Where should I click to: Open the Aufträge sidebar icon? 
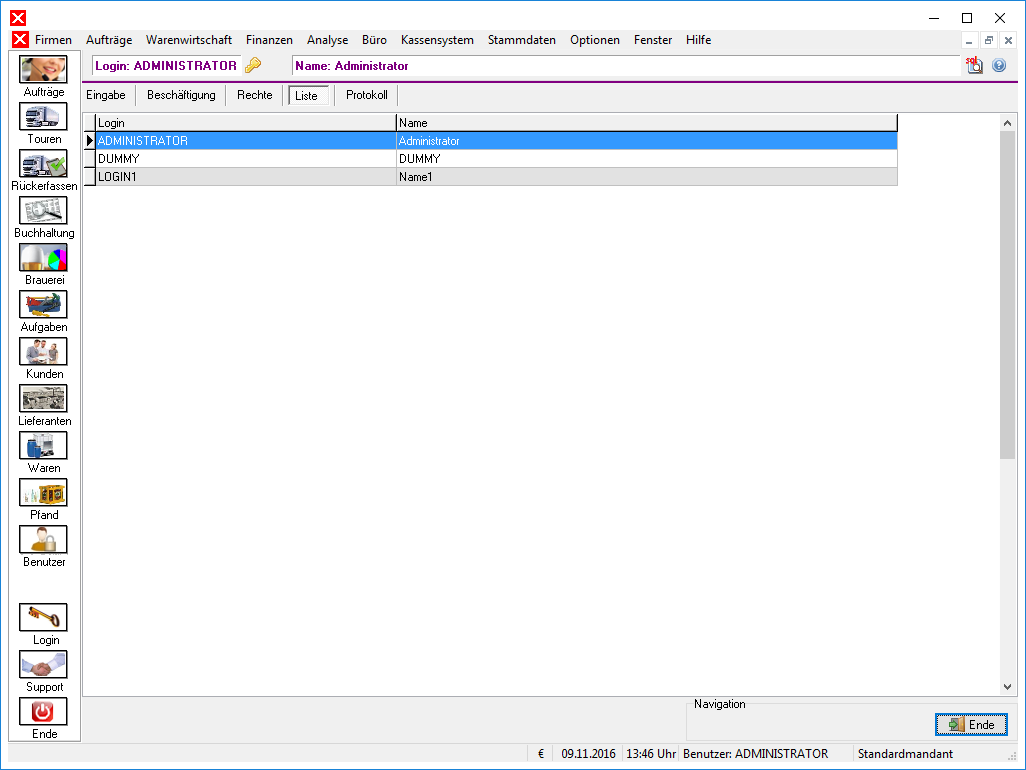coord(43,69)
